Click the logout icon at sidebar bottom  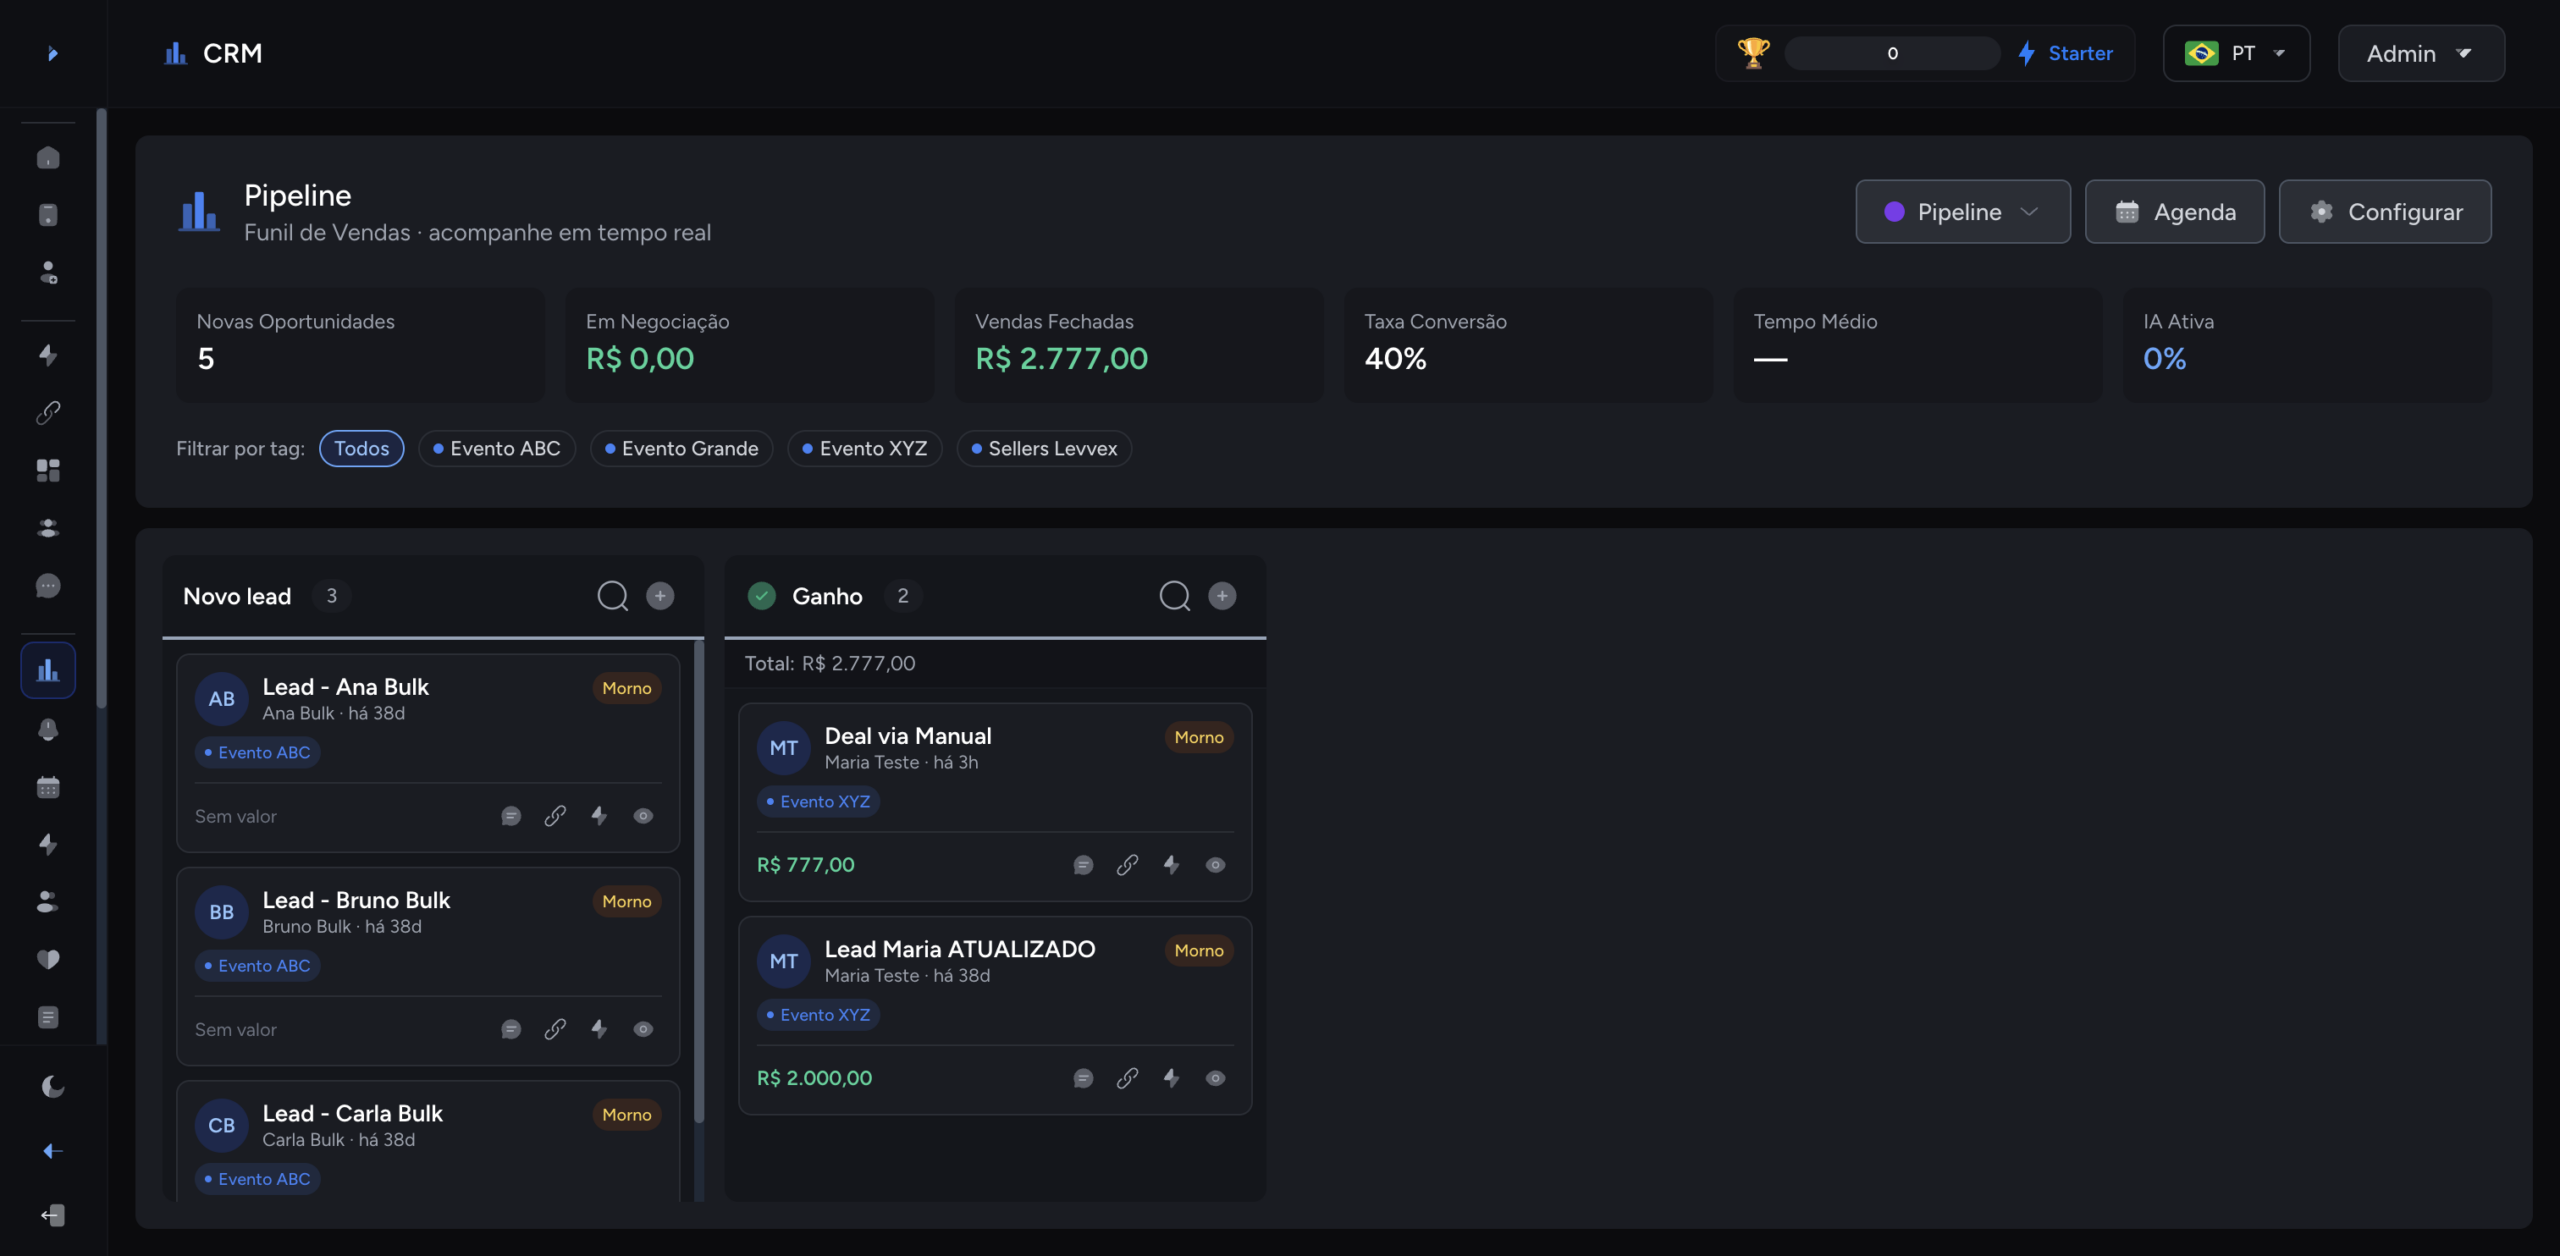(52, 1215)
